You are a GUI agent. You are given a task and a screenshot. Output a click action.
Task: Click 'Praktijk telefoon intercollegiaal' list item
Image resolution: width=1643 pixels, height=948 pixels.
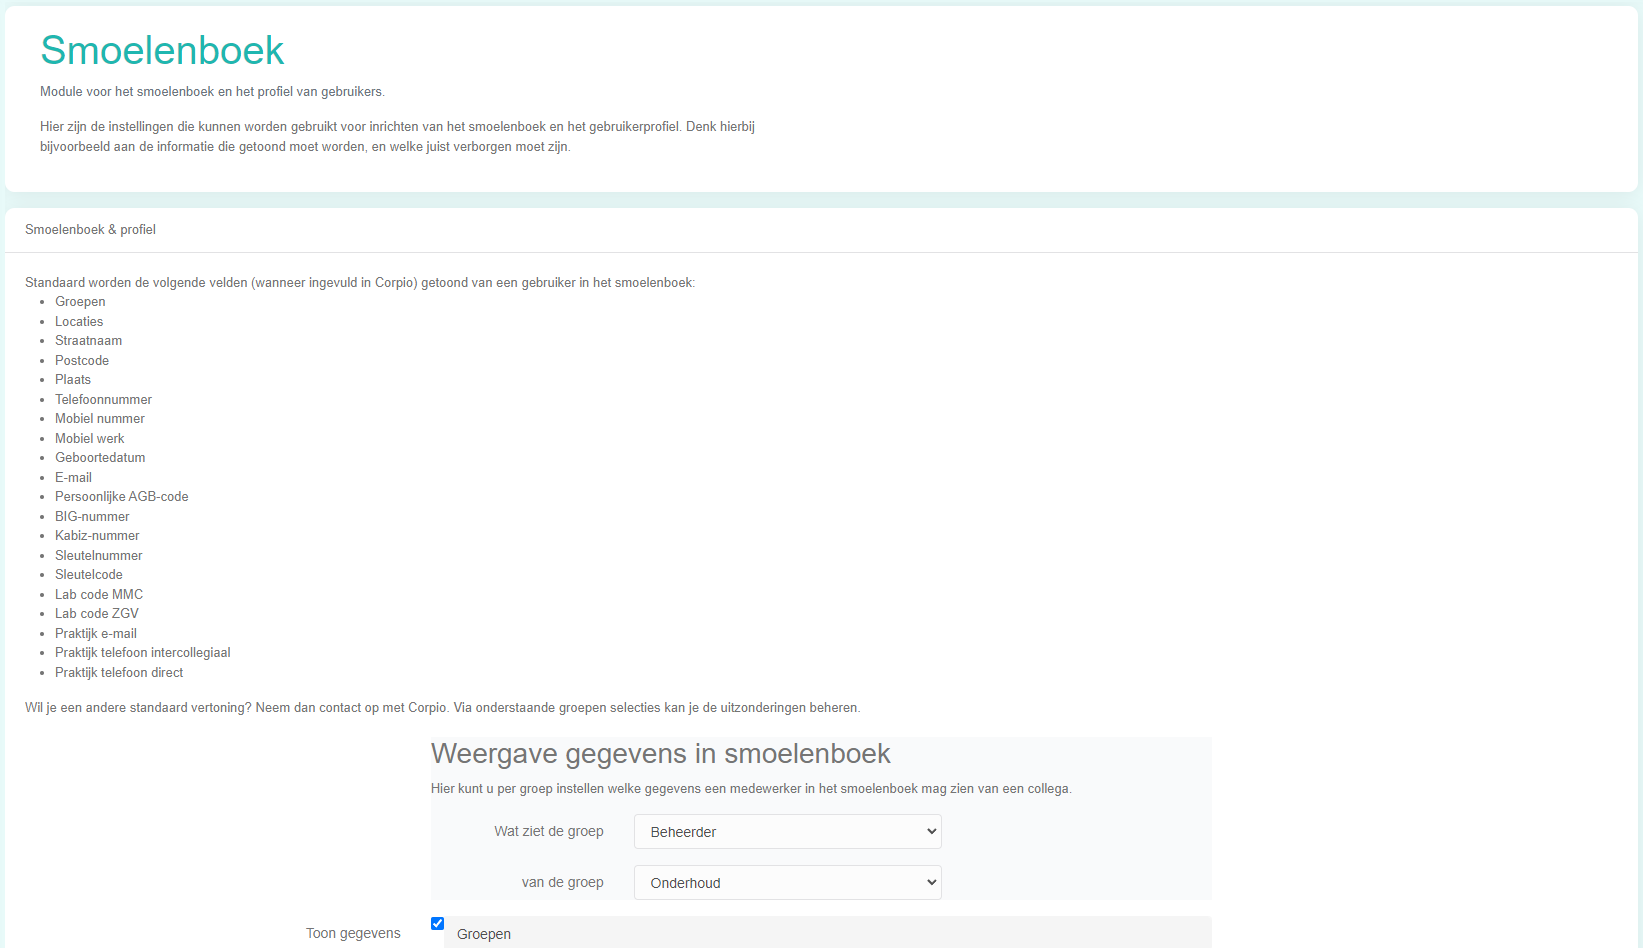(143, 652)
